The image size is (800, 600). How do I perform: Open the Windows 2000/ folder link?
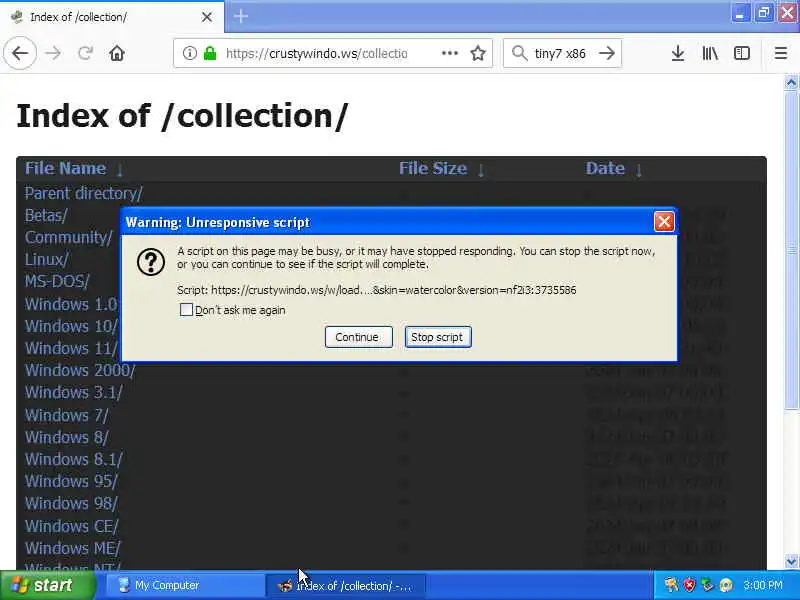80,370
